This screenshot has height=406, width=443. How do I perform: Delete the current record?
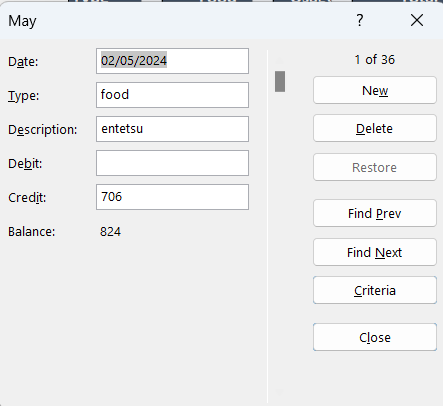point(375,128)
